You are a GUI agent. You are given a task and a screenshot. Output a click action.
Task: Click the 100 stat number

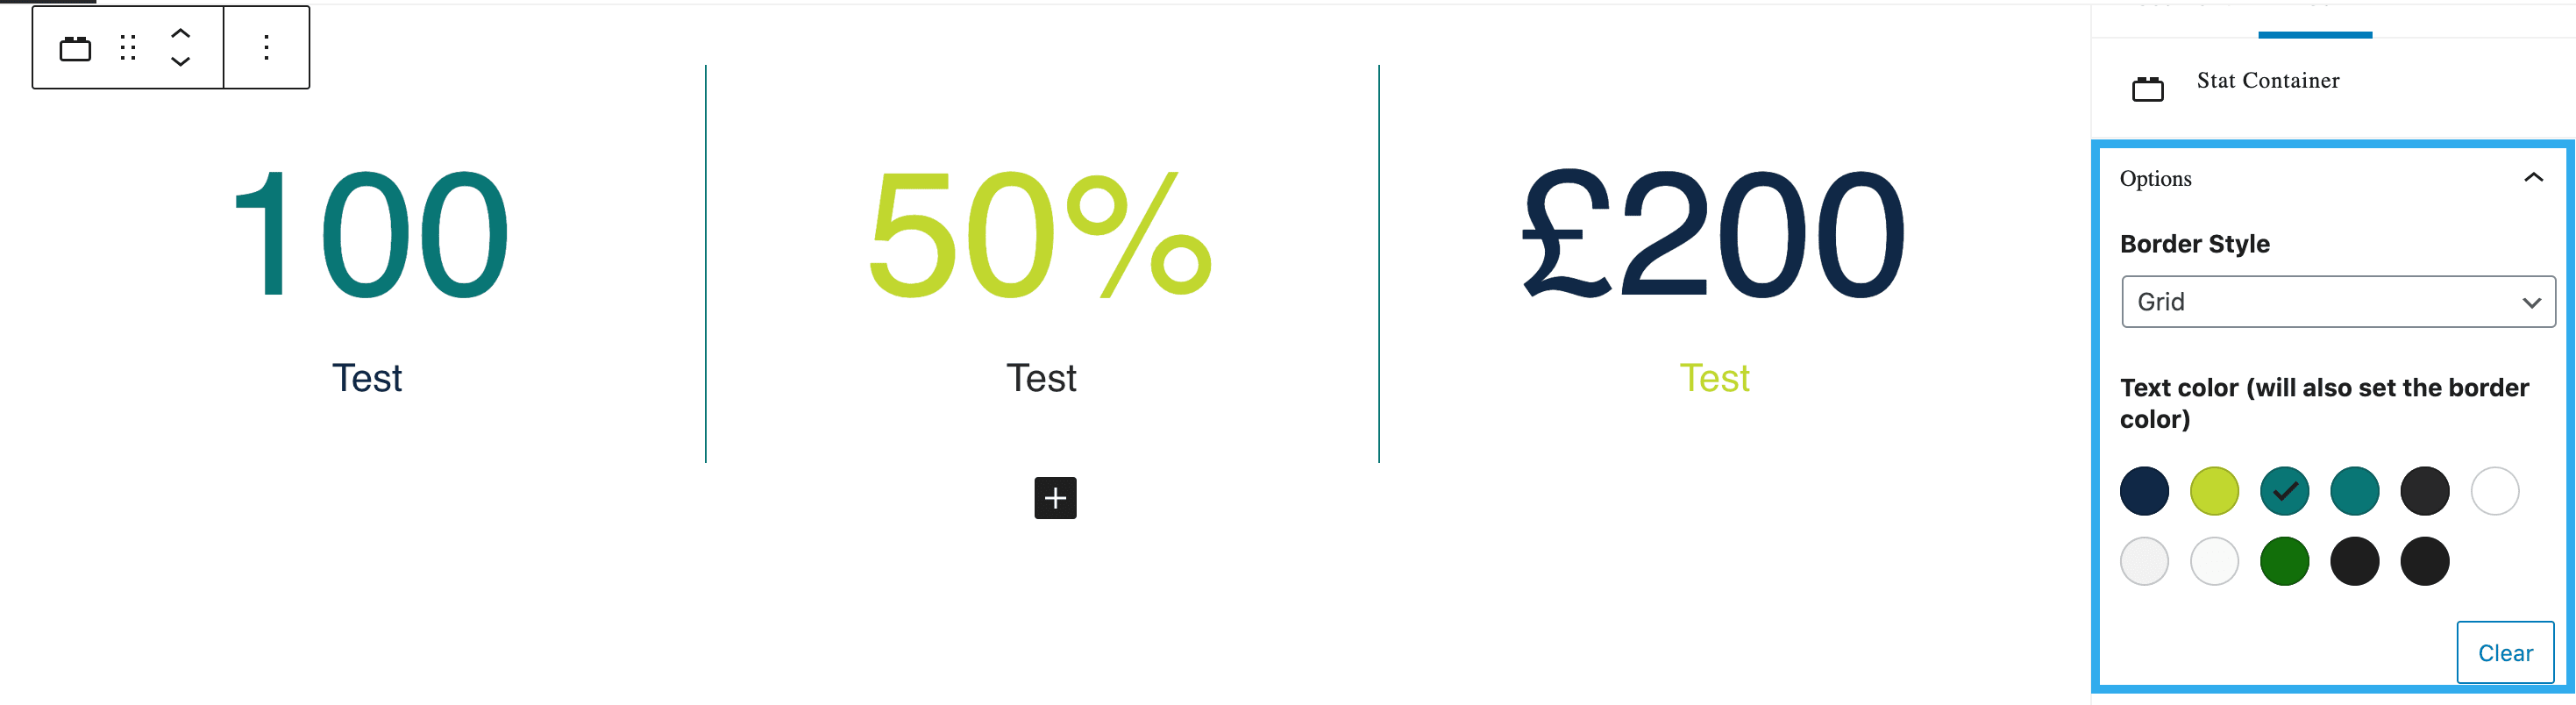370,235
